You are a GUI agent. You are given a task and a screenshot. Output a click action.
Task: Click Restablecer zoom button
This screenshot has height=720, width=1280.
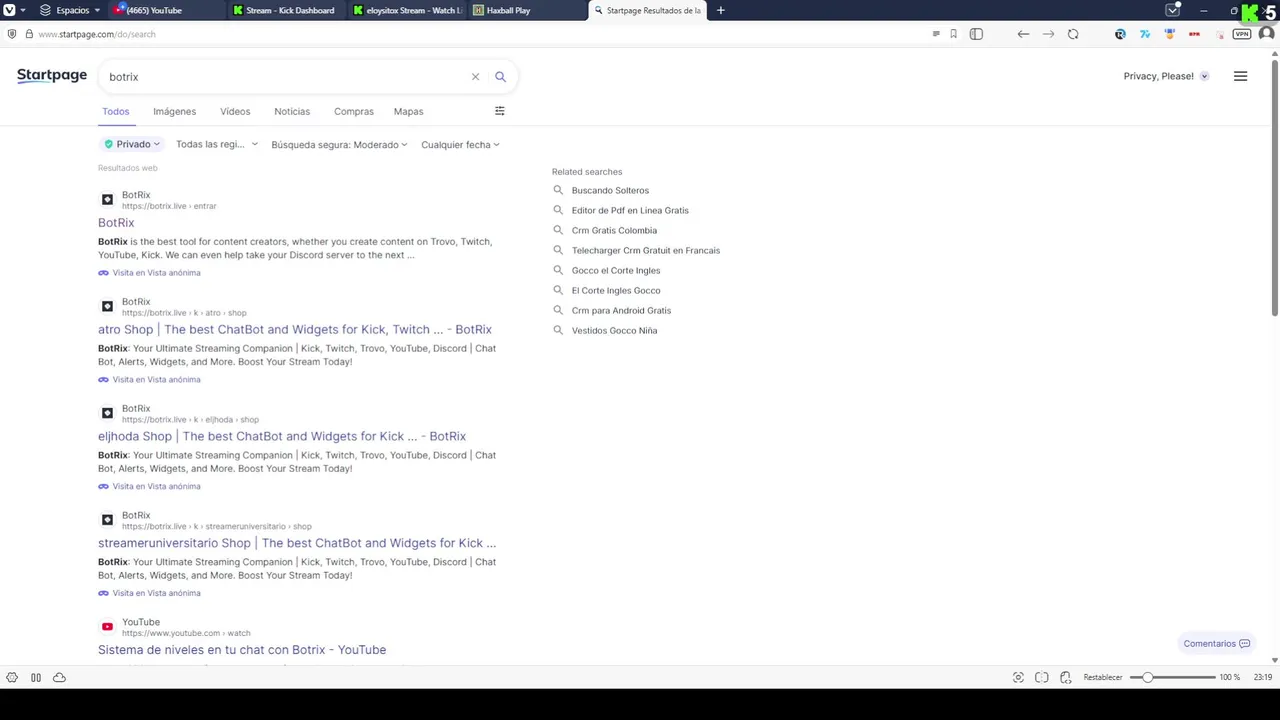(x=1103, y=677)
